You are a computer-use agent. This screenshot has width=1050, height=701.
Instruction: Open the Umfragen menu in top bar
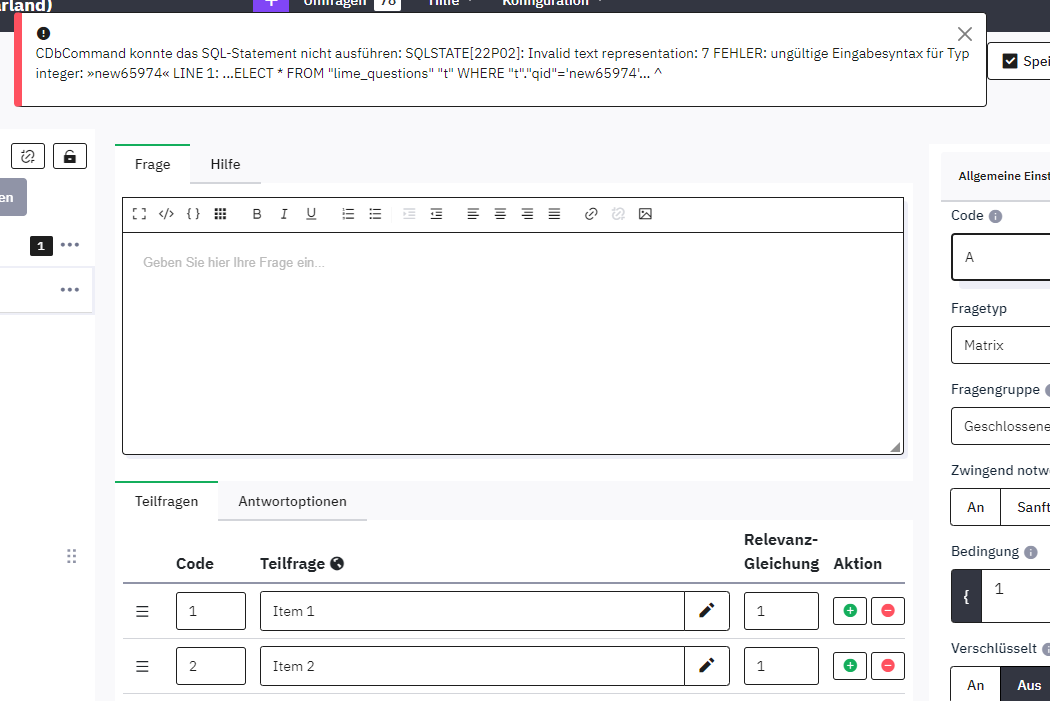coord(351,3)
